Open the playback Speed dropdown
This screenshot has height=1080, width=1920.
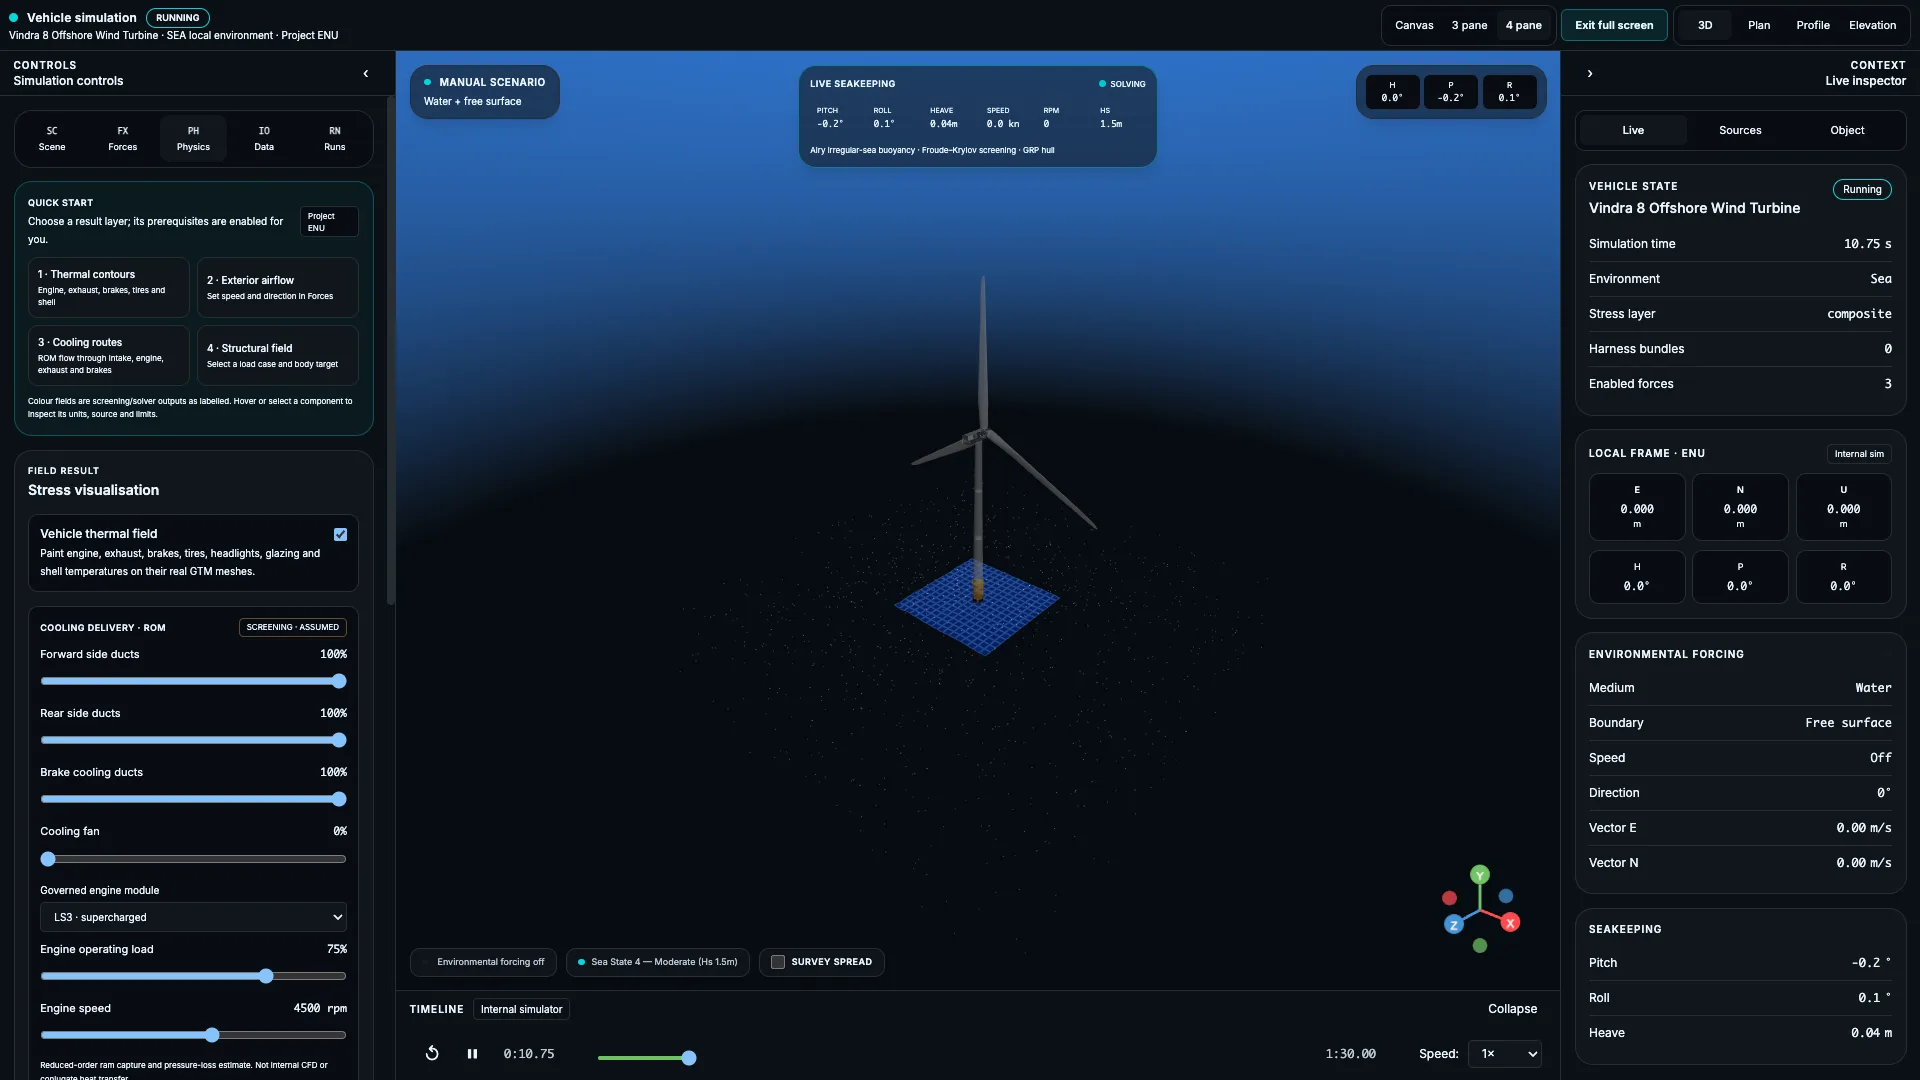(1505, 1053)
